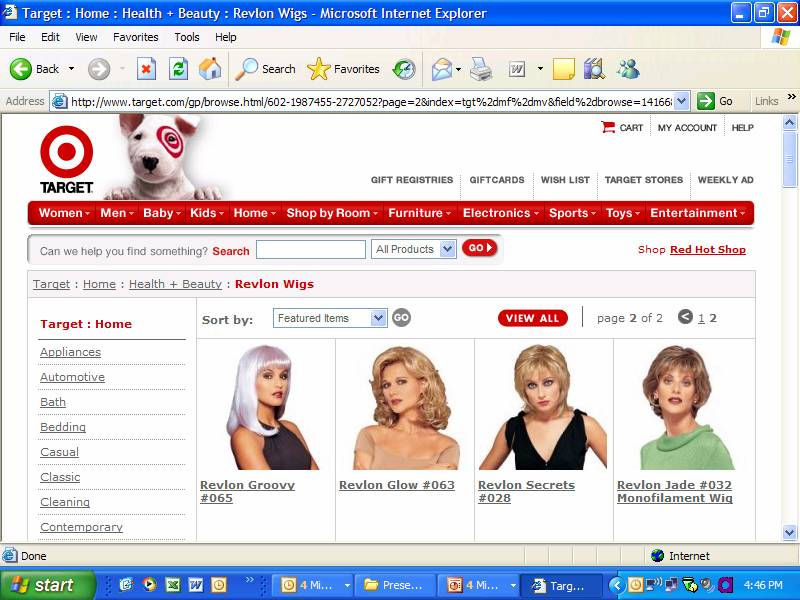
Task: Expand the address bar dropdown
Action: [x=682, y=101]
